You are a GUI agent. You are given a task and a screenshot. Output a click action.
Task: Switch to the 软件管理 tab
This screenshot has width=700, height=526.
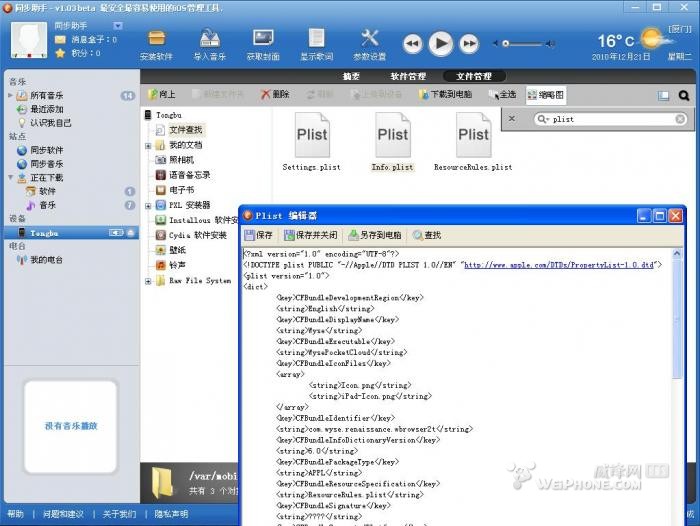point(408,76)
